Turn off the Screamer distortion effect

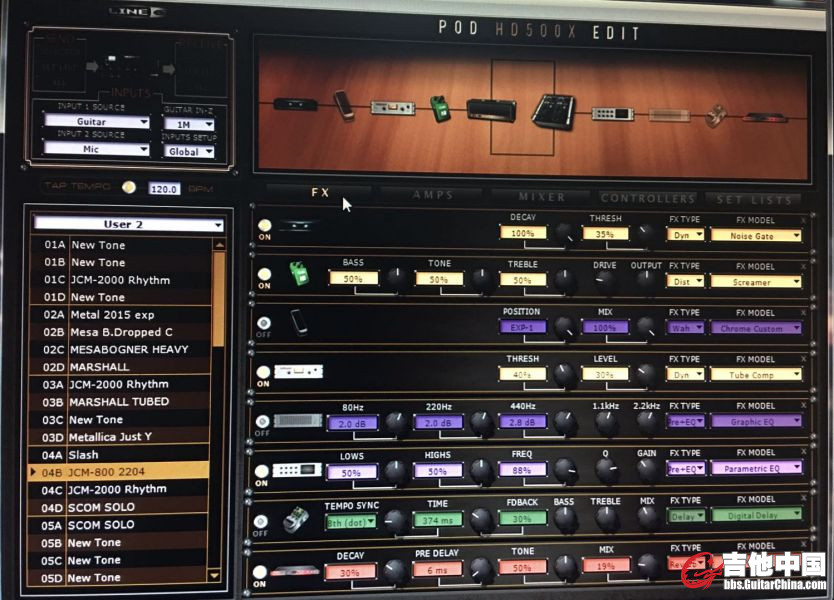coord(264,274)
